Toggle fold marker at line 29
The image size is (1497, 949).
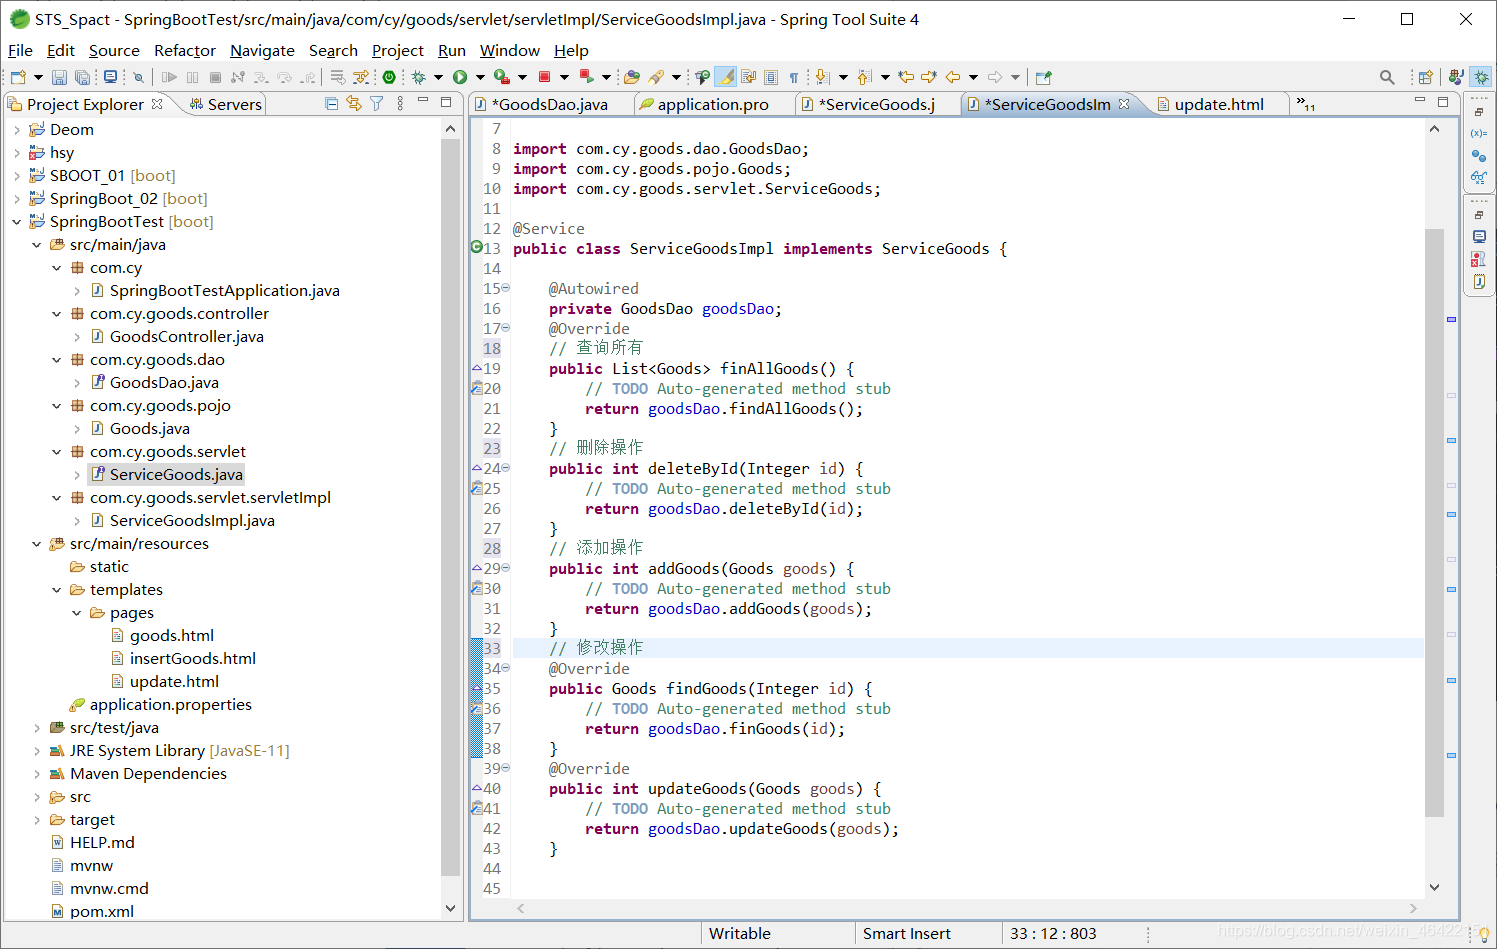pyautogui.click(x=506, y=568)
